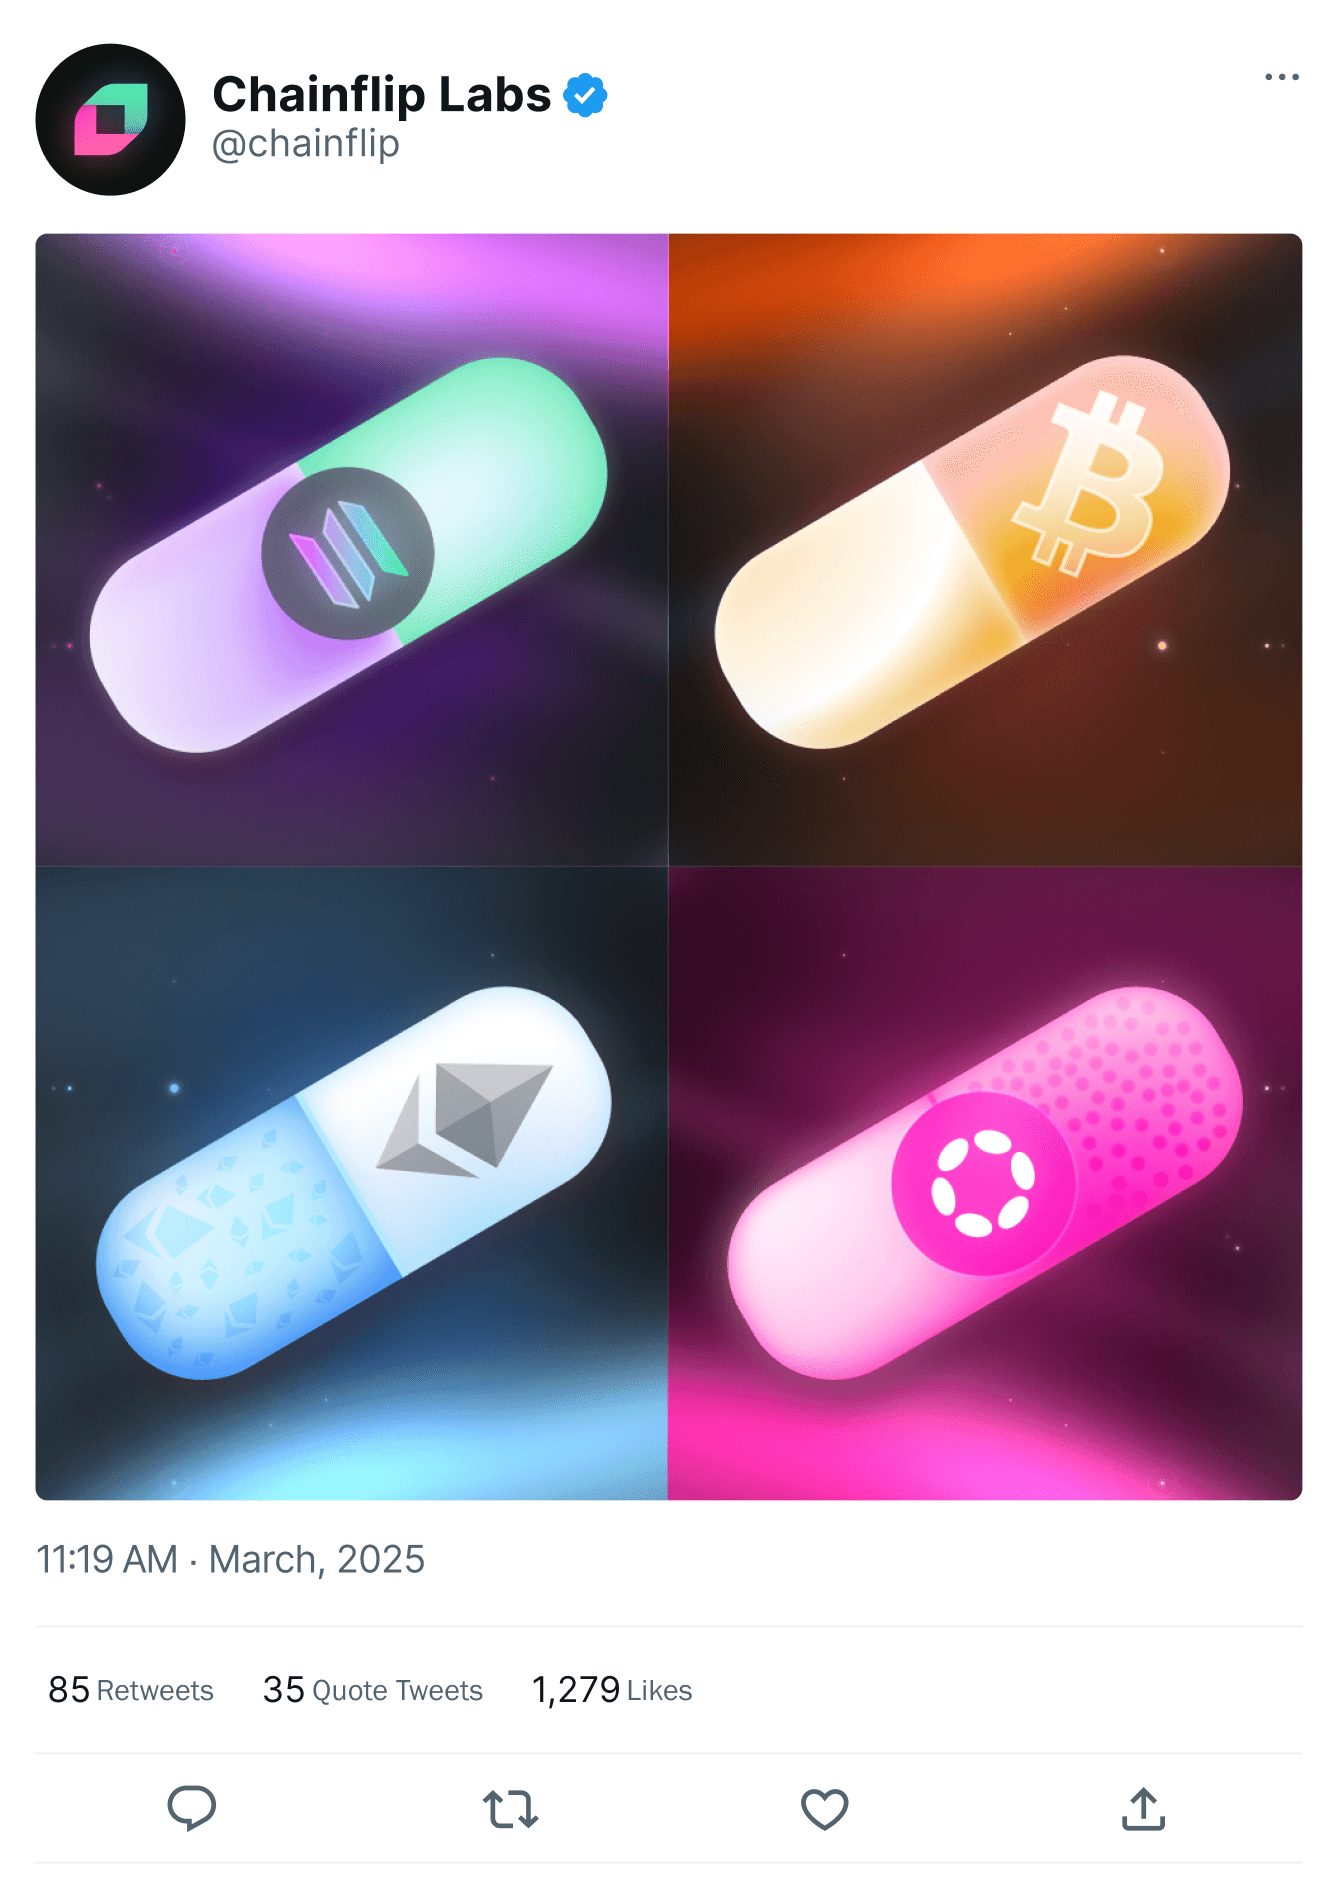1338x1884 pixels.
Task: Click the Chainflip Labs profile avatar
Action: (110, 119)
